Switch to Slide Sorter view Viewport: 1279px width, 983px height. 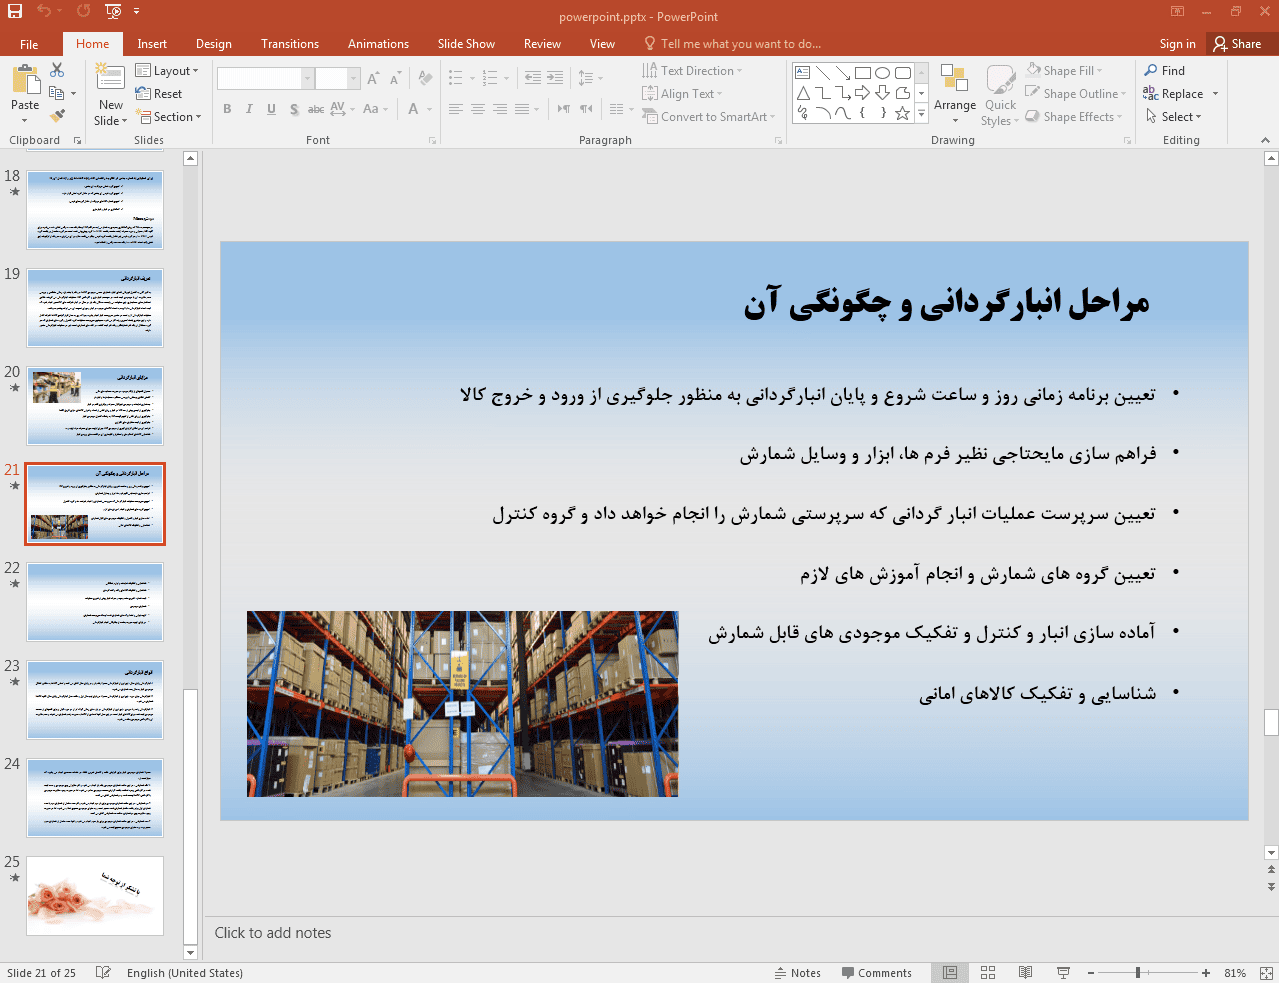[x=988, y=973]
